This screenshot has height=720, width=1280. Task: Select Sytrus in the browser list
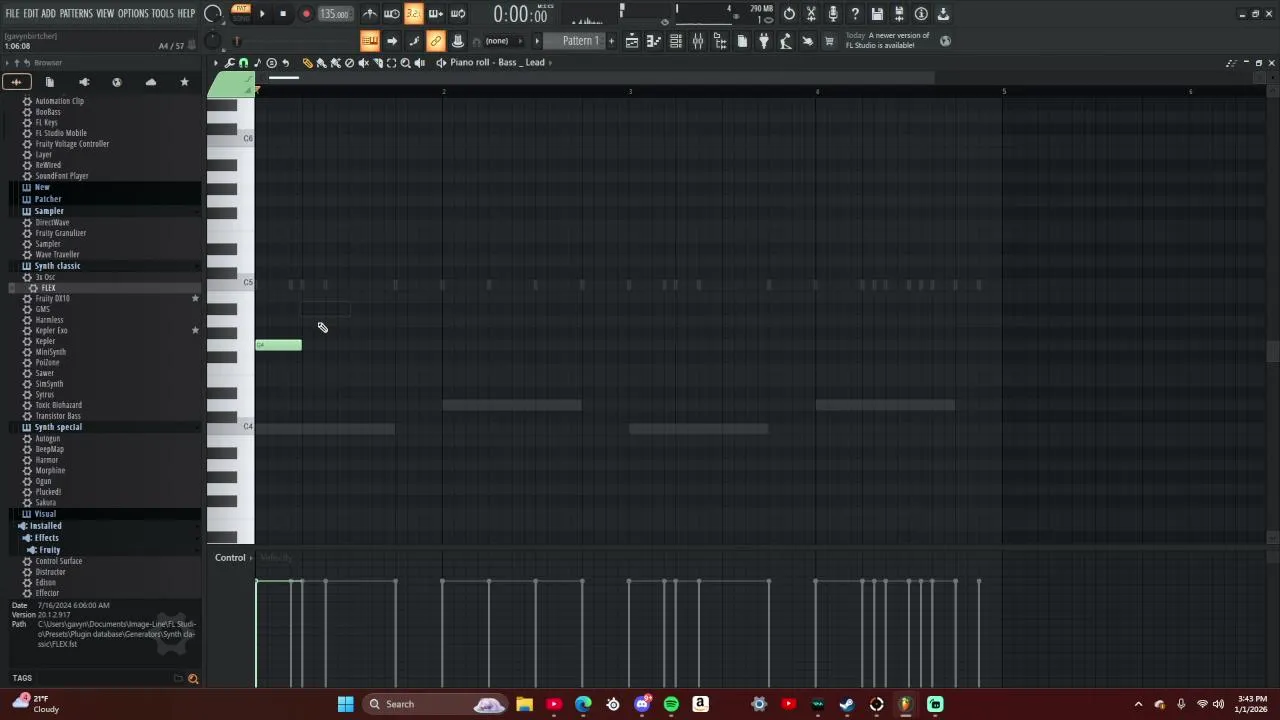click(45, 395)
